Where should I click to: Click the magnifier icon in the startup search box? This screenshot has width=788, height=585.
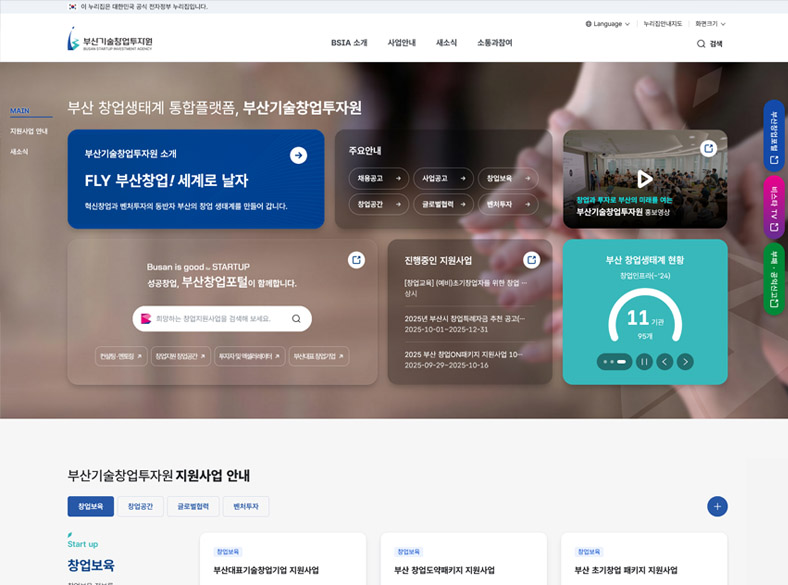pos(296,319)
